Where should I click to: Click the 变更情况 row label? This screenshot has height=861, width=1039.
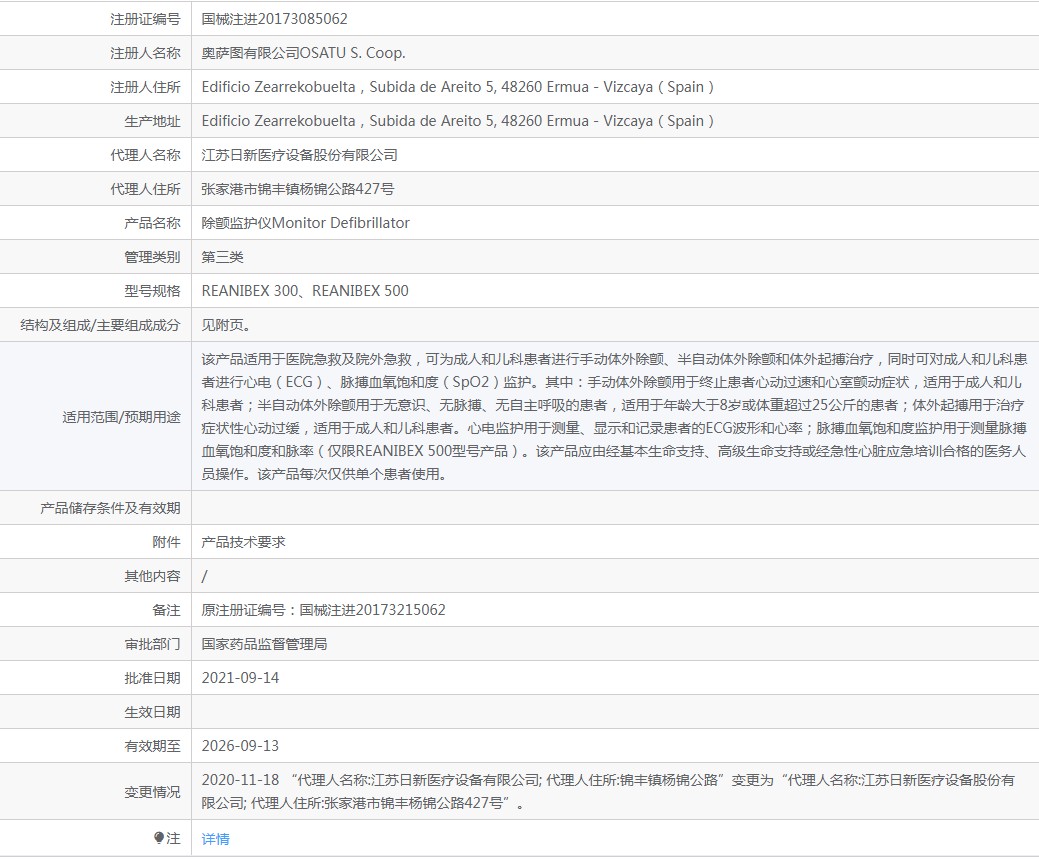click(x=152, y=792)
